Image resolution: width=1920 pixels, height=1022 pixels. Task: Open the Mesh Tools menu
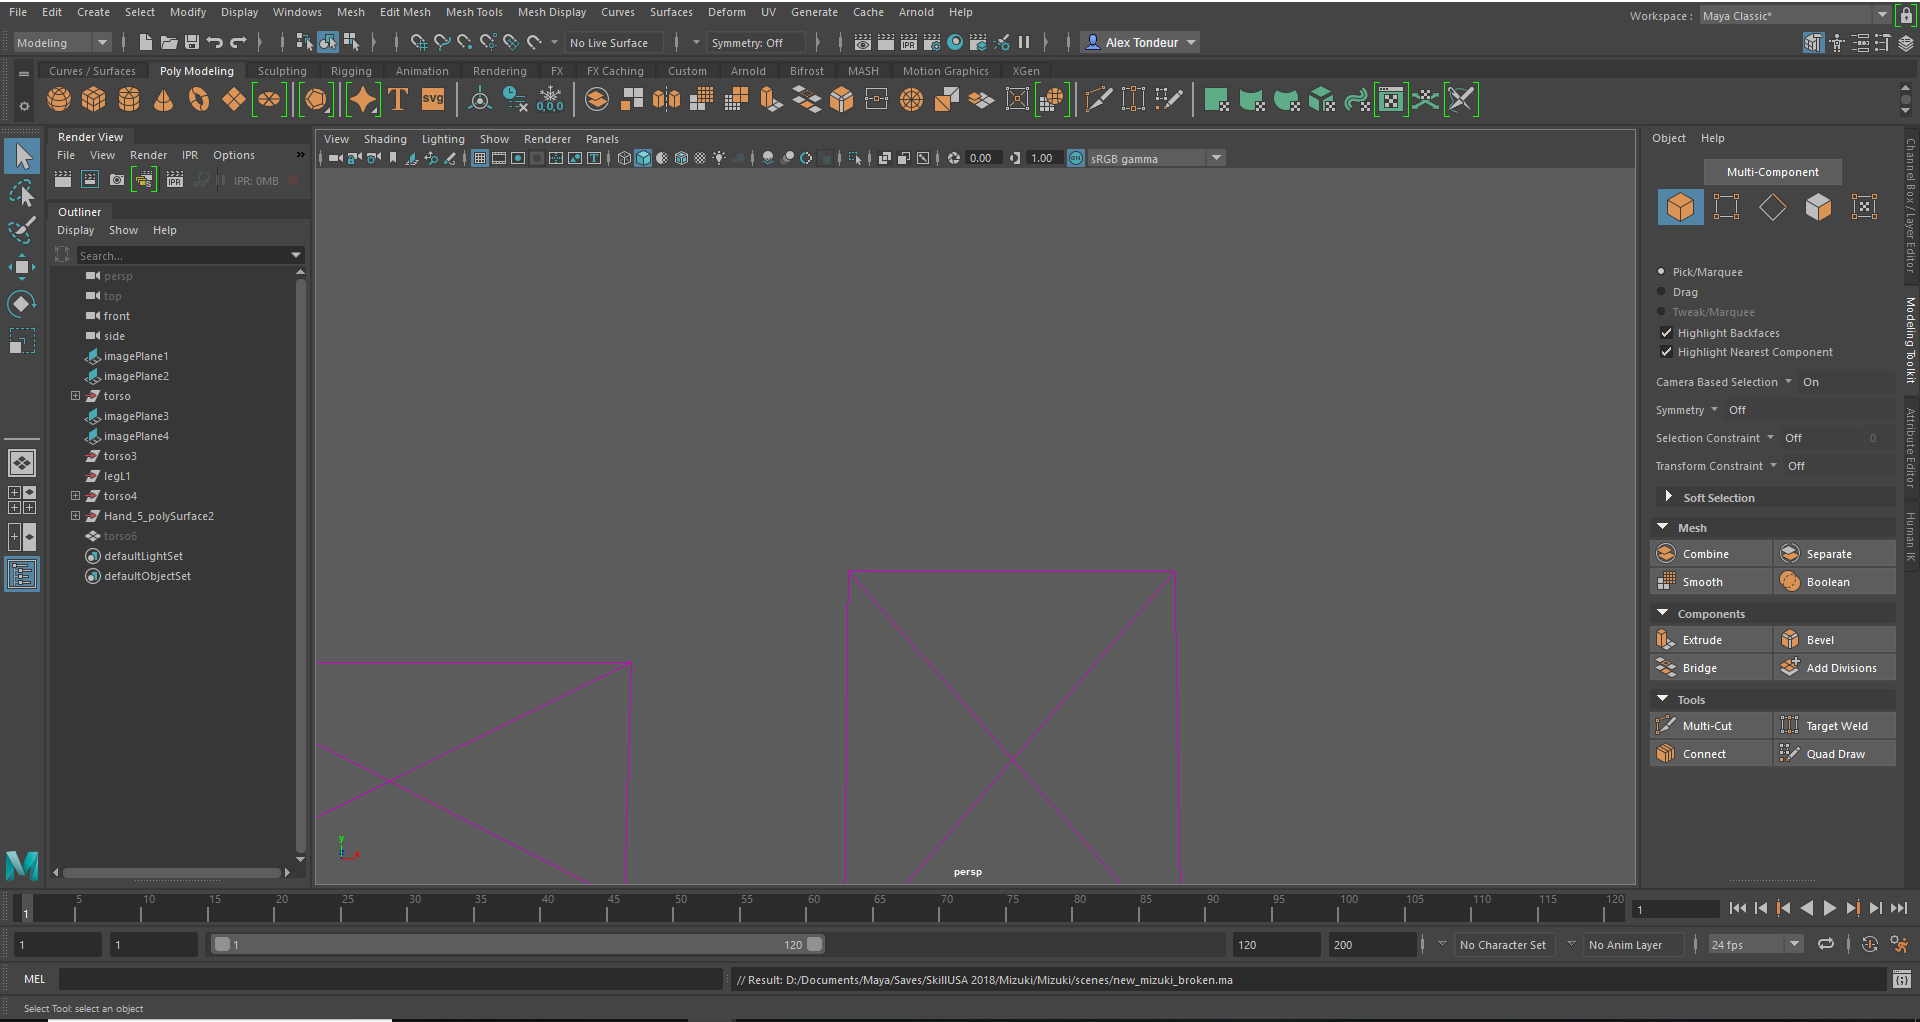(x=474, y=12)
